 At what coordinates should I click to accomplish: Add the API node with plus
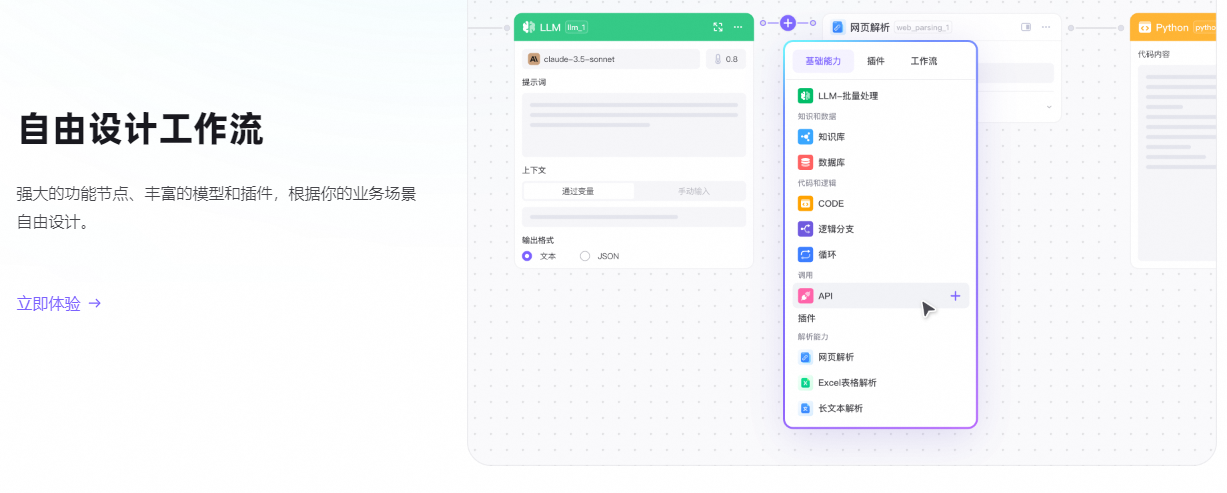click(x=955, y=296)
